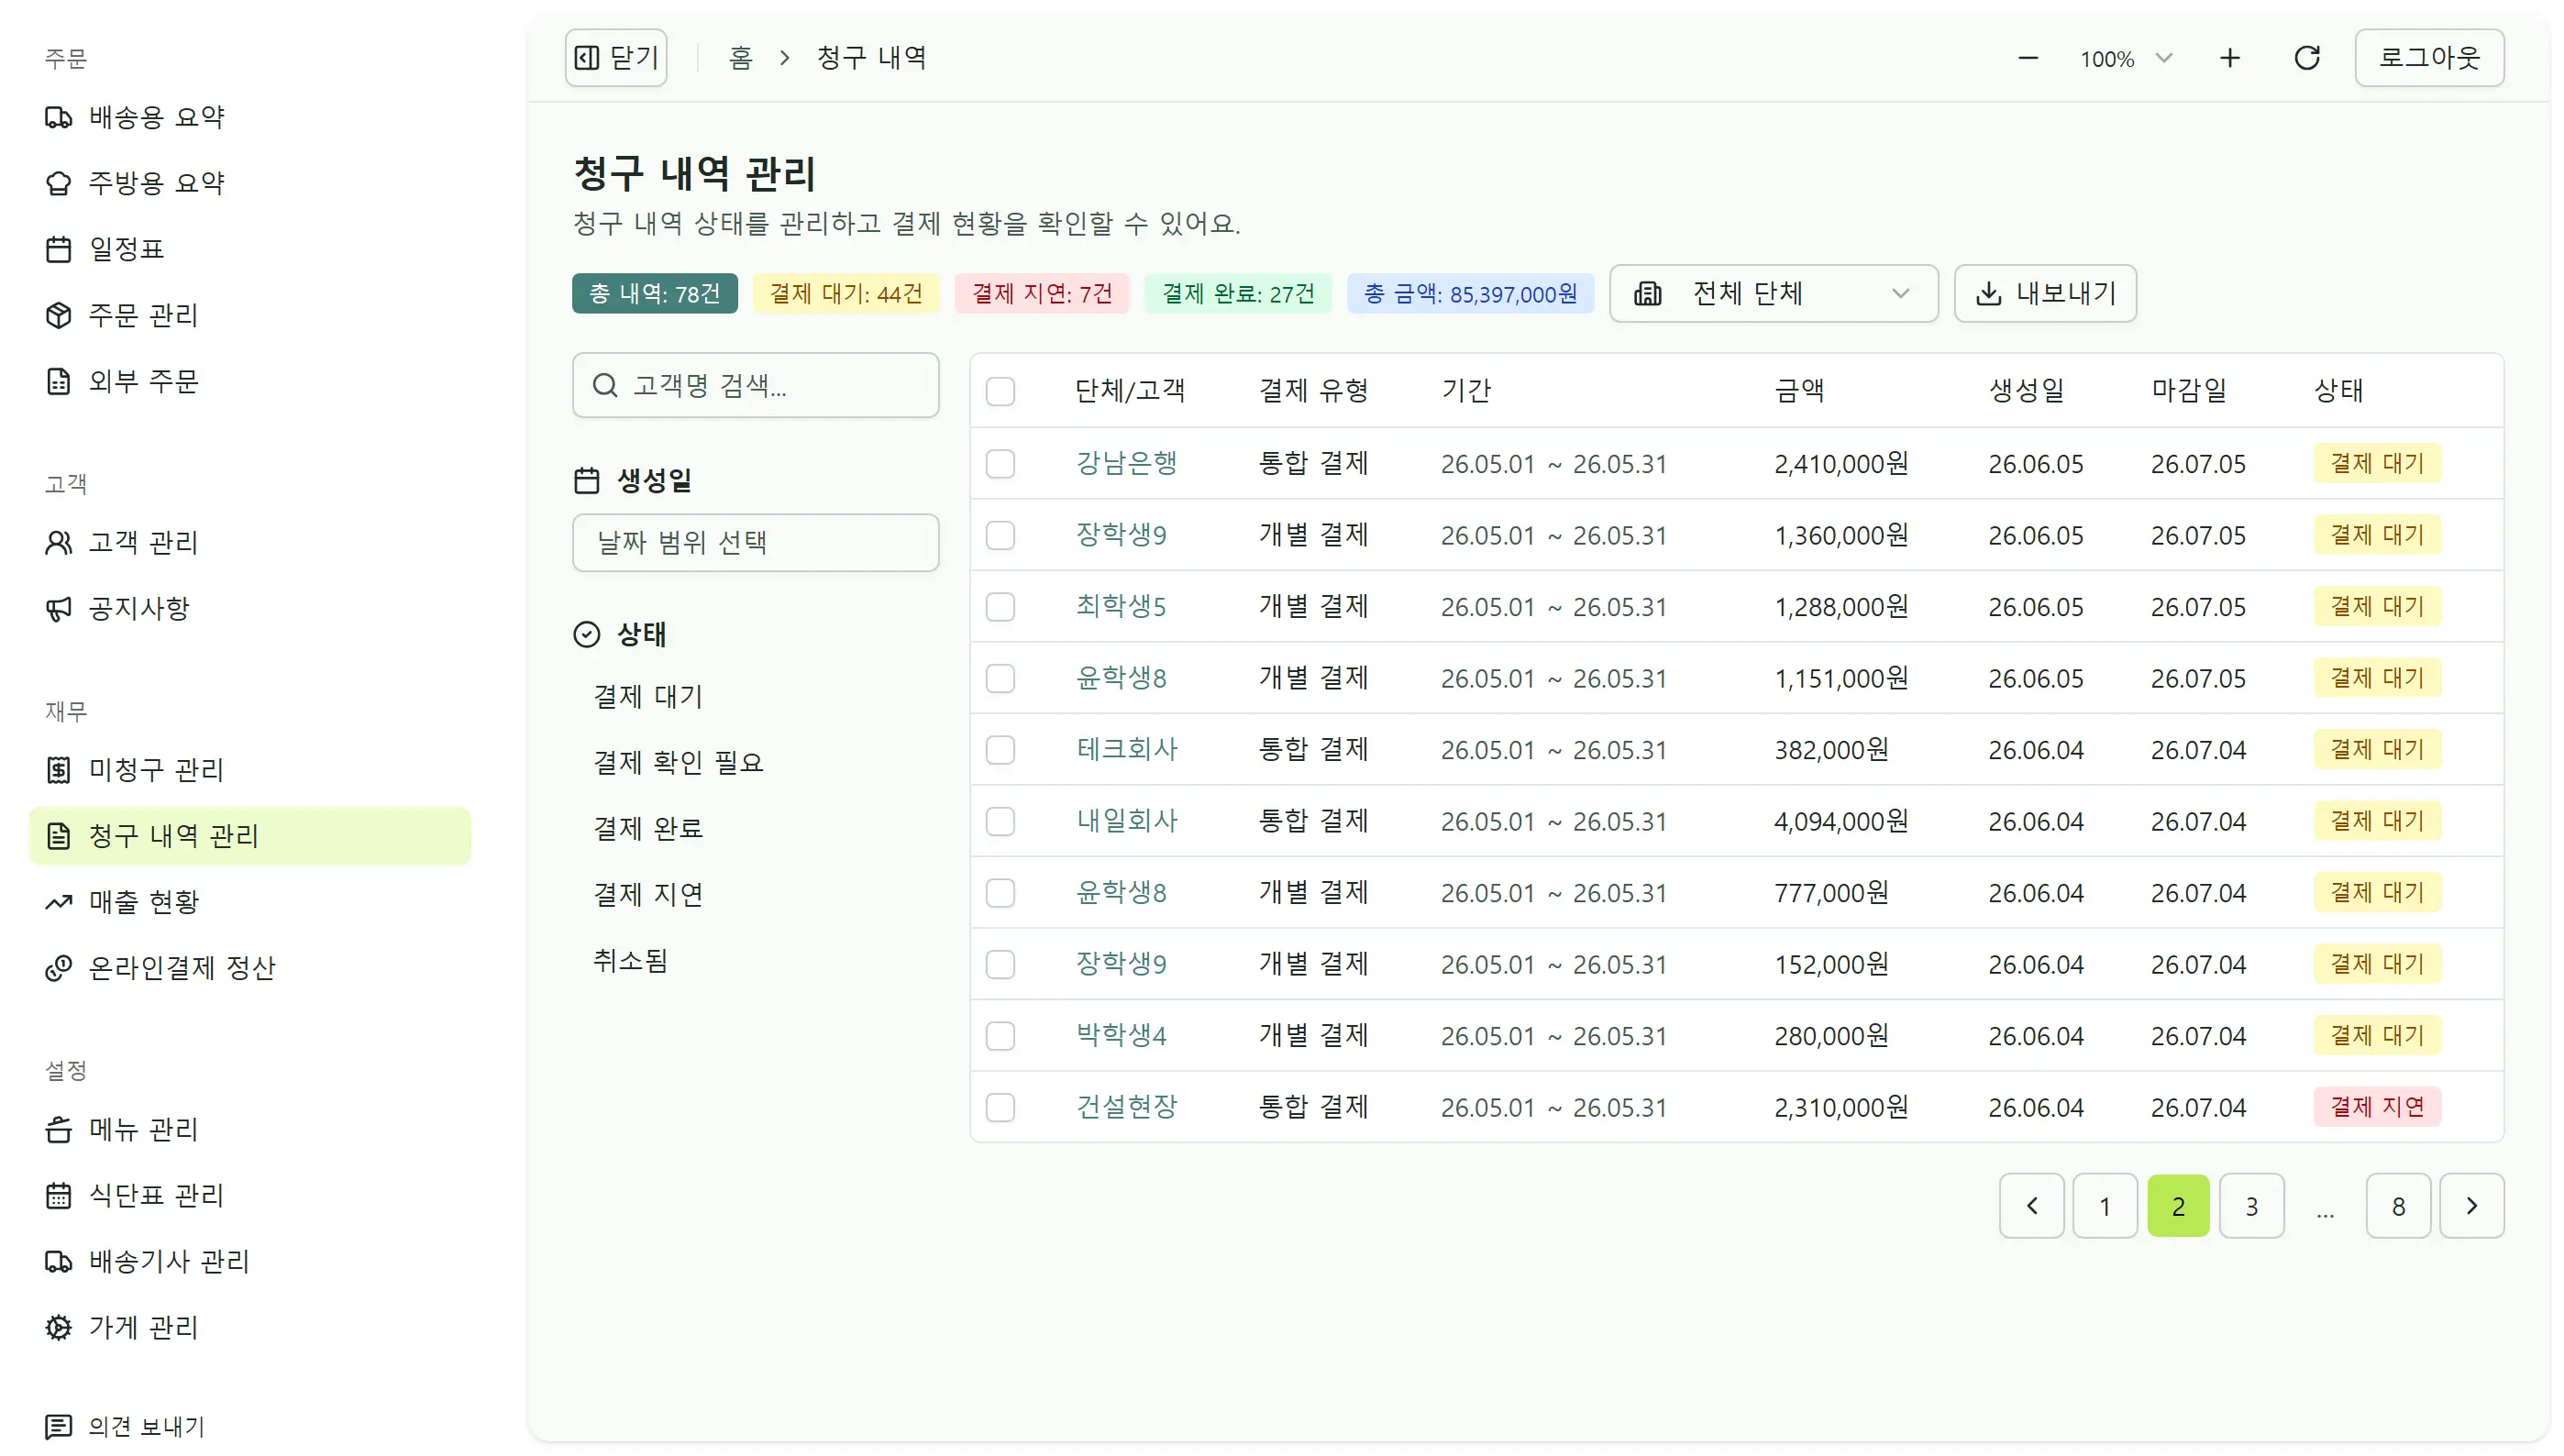Go to page 3
This screenshot has height=1456, width=2564.
2252,1206
